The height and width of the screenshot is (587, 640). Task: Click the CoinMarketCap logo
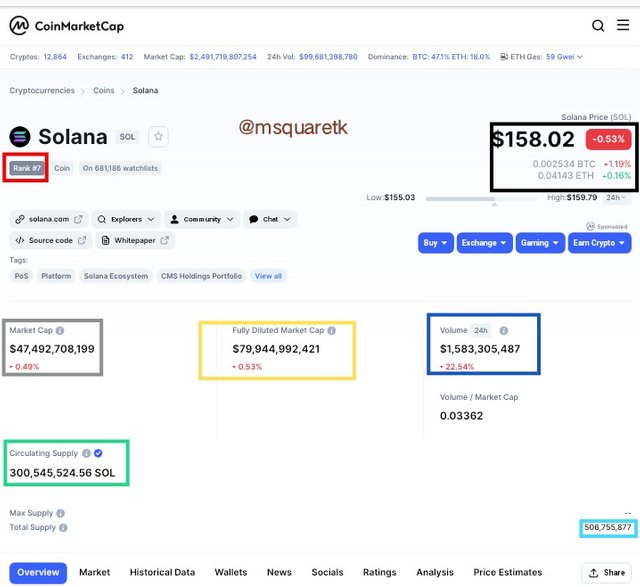coord(67,26)
